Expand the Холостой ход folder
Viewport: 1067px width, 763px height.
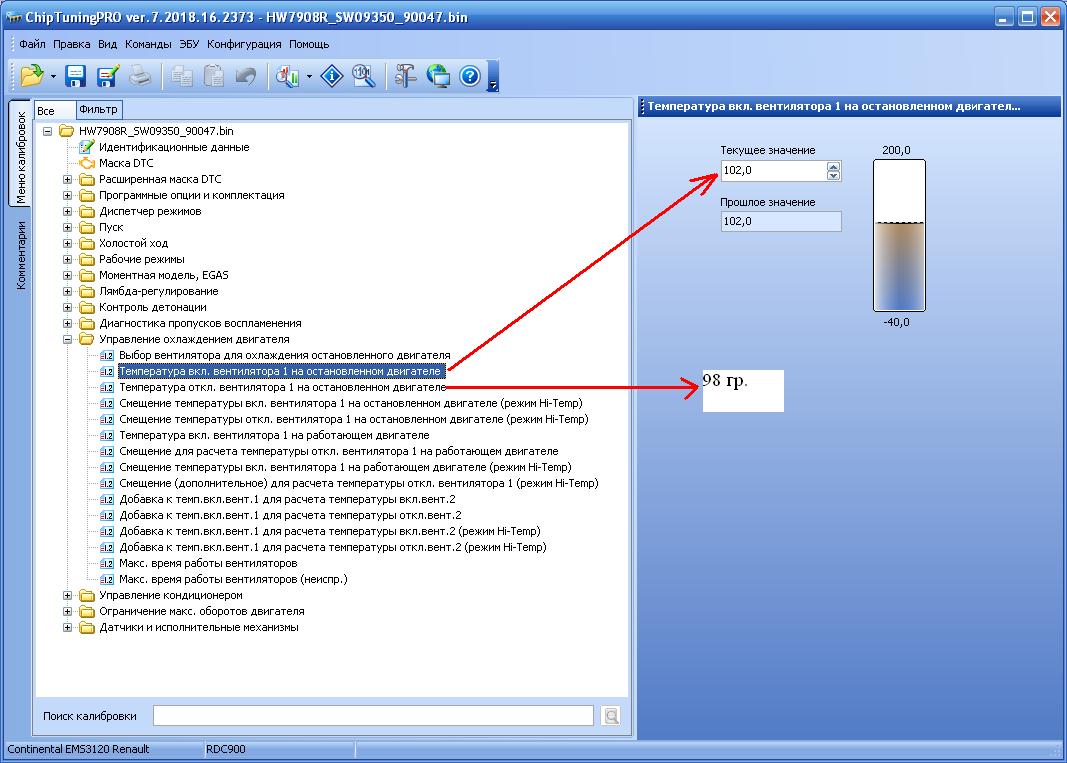(x=67, y=243)
